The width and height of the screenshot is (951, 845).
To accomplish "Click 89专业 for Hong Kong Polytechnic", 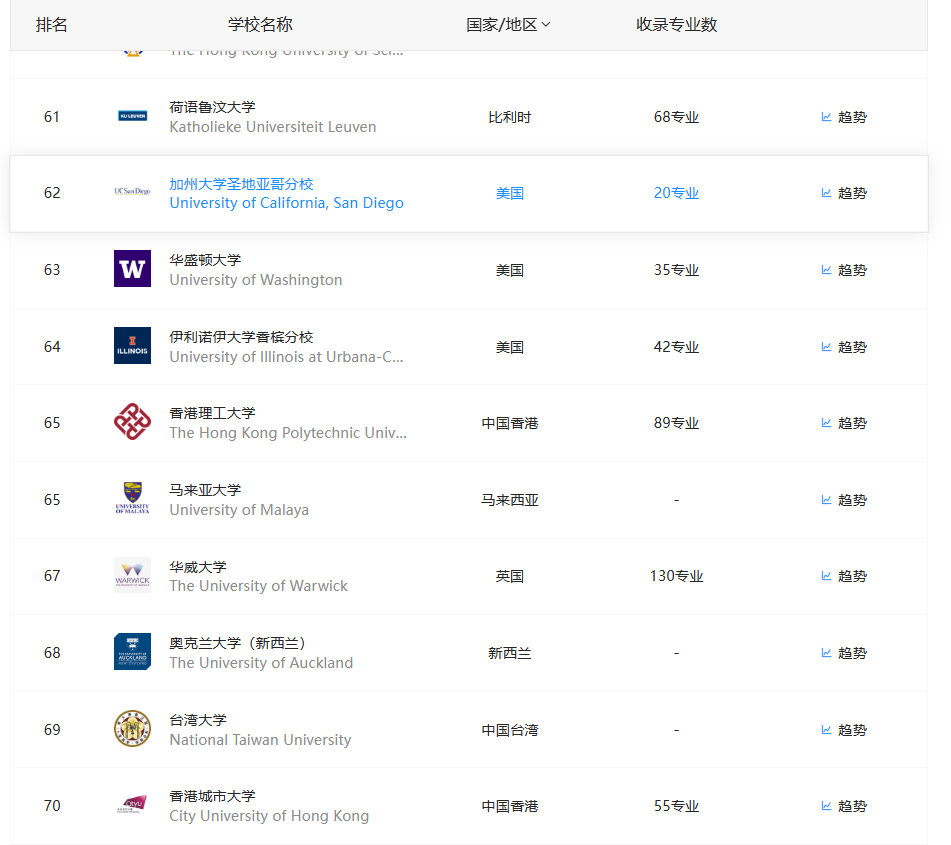I will click(x=676, y=423).
